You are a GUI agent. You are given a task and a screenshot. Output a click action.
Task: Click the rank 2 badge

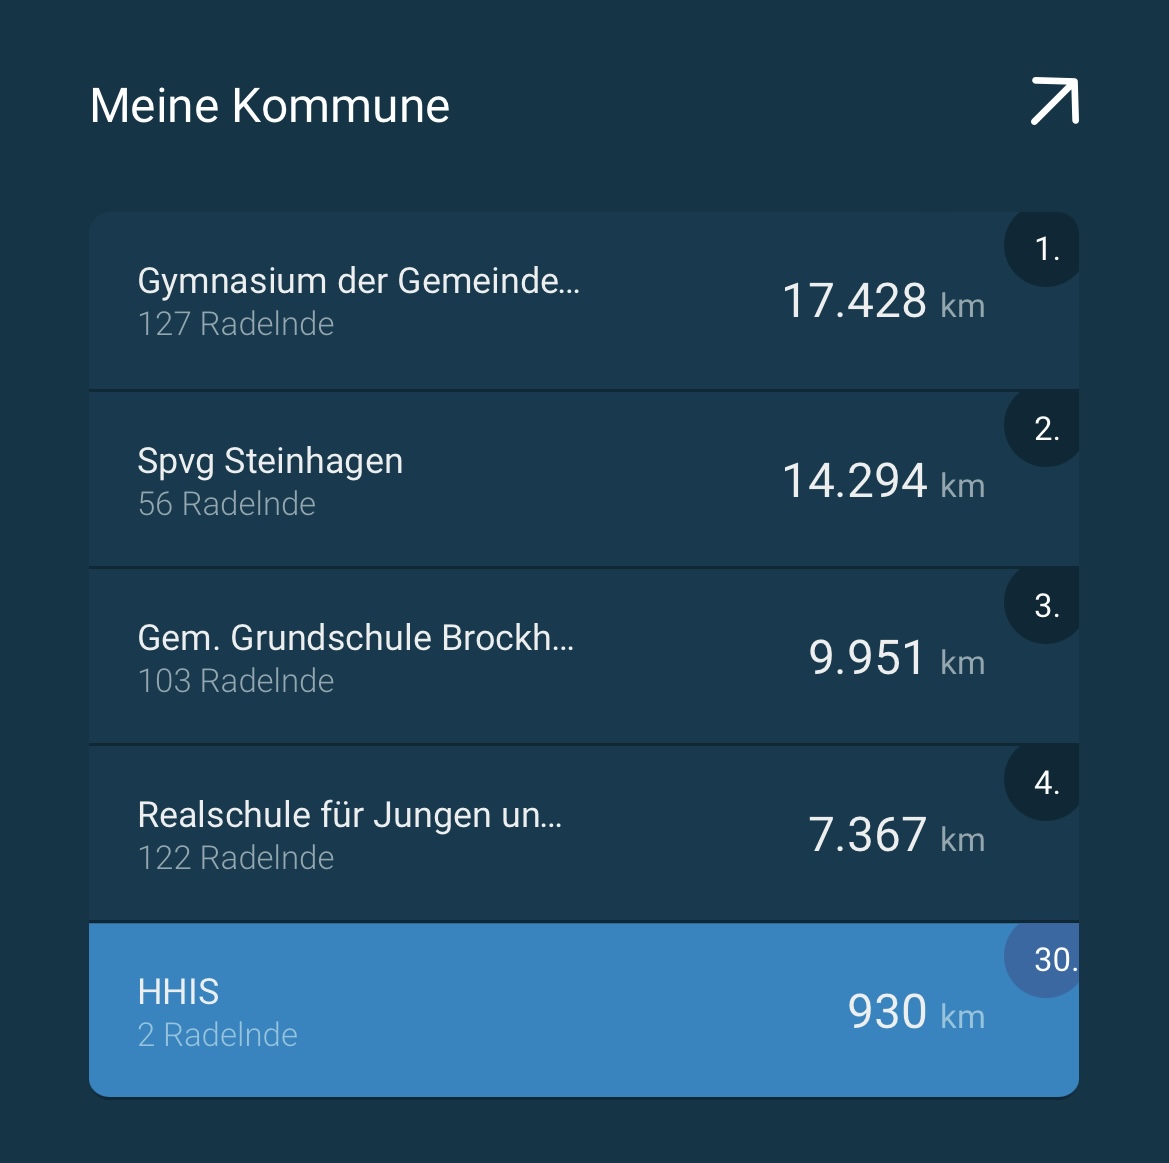click(1045, 429)
